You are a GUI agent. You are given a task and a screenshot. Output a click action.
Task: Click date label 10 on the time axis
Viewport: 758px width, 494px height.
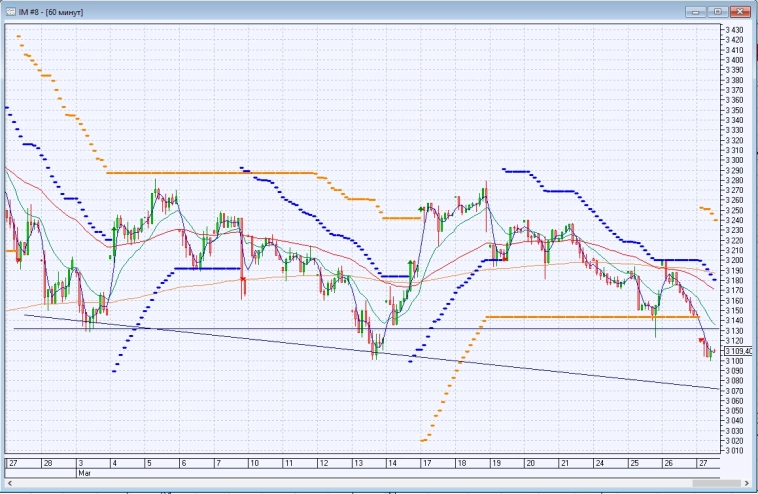254,464
